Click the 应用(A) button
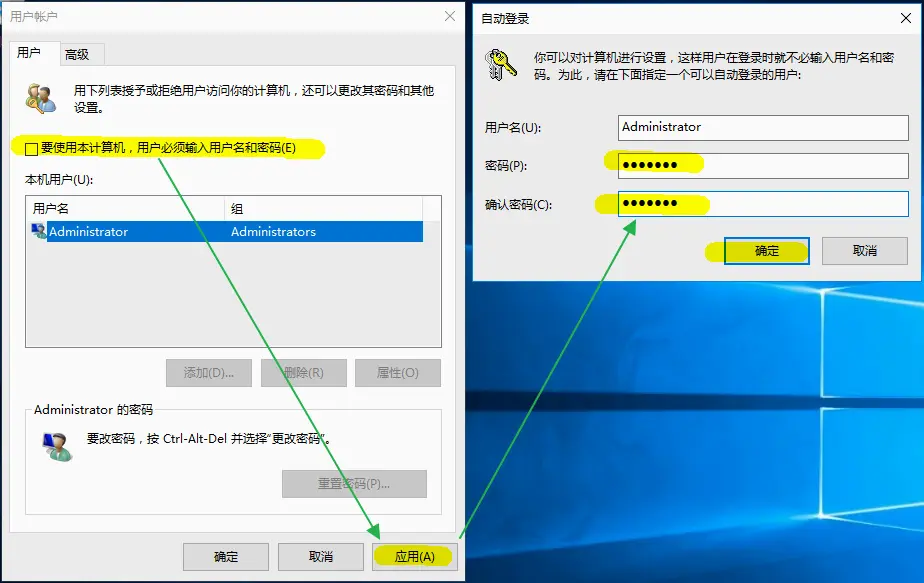This screenshot has height=583, width=924. (x=415, y=556)
